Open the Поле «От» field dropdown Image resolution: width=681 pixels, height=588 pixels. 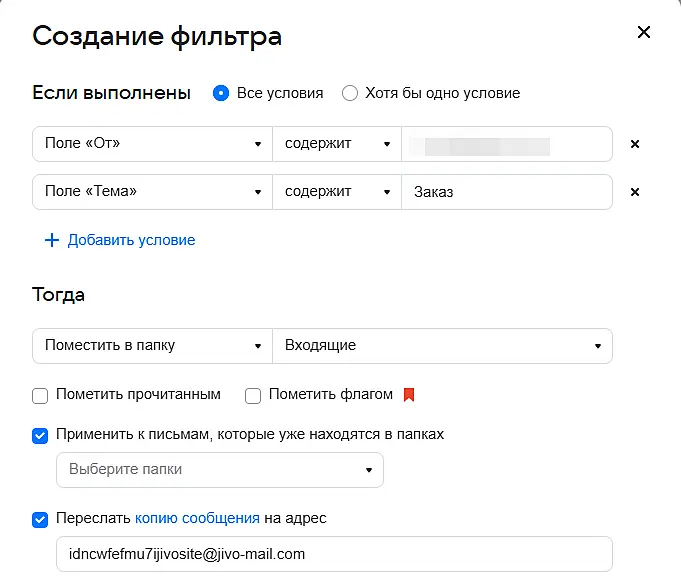152,144
